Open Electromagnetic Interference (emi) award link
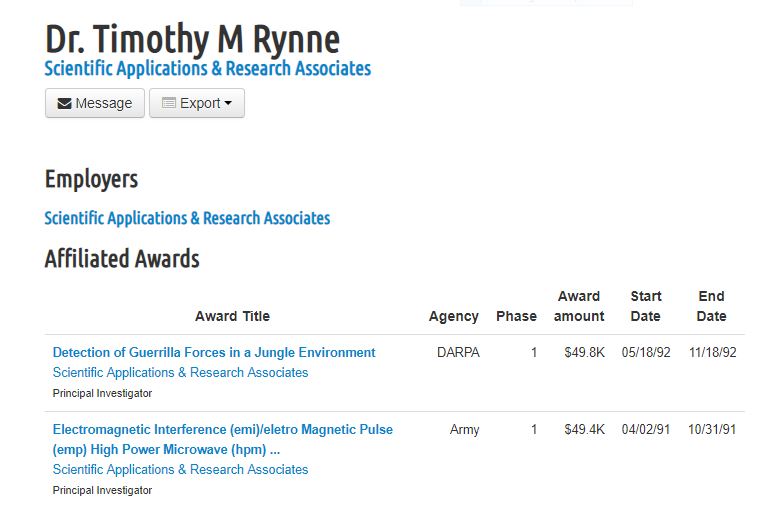Screen dimensions: 779x526 (x=223, y=440)
